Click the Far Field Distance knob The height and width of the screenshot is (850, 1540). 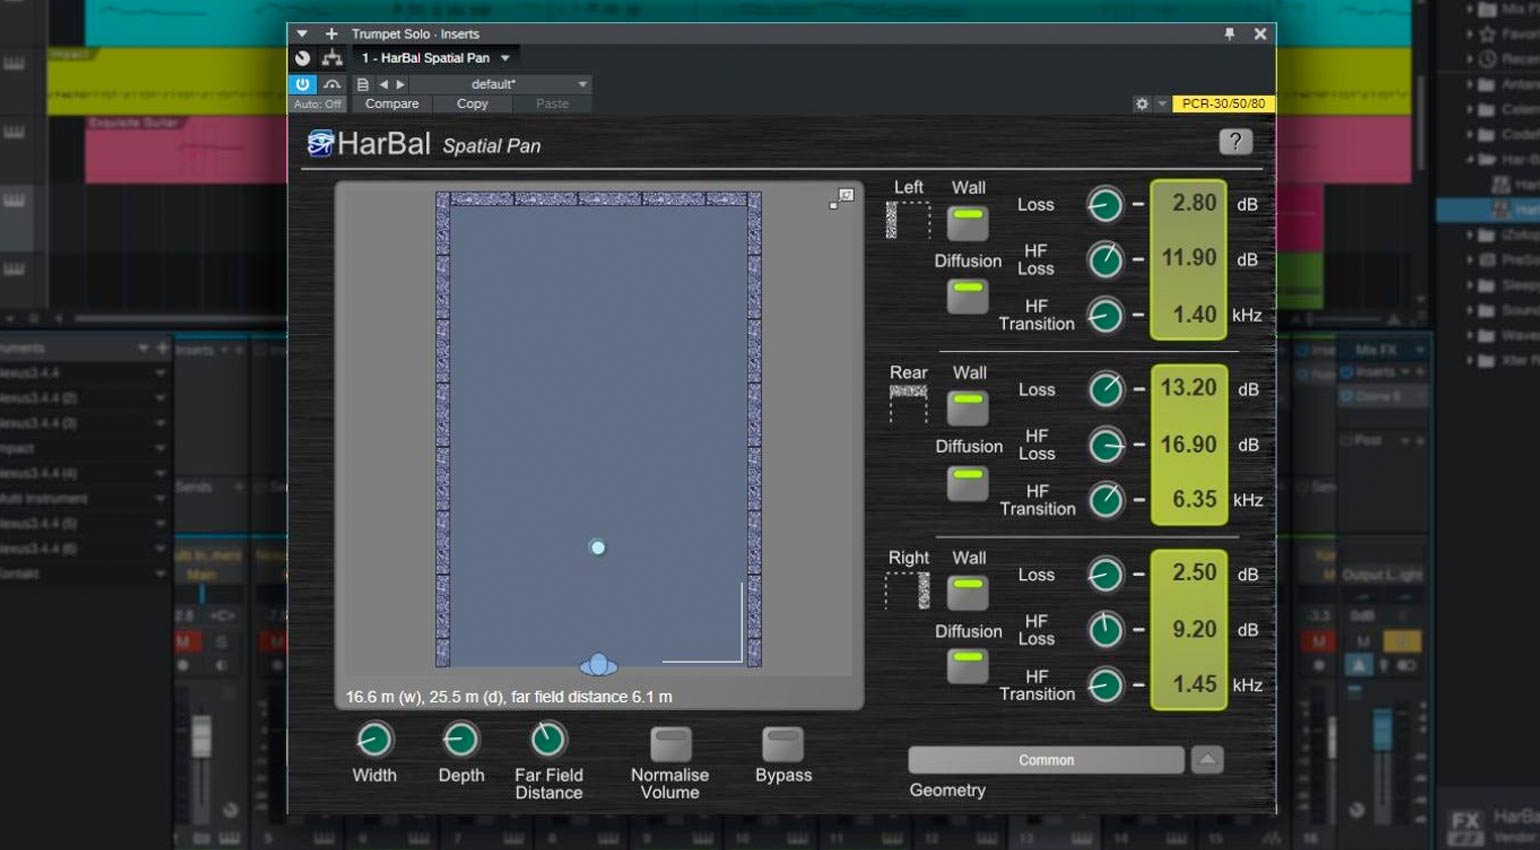(x=548, y=740)
